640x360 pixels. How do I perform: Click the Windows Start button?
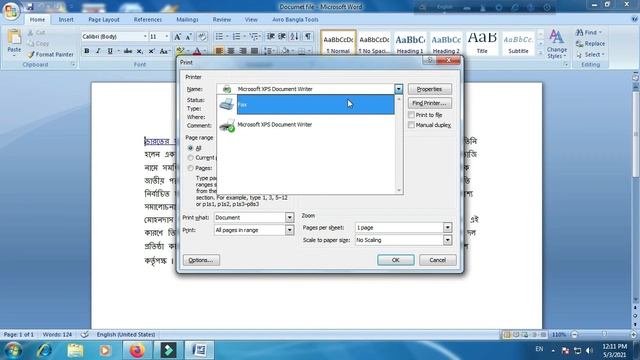click(13, 350)
